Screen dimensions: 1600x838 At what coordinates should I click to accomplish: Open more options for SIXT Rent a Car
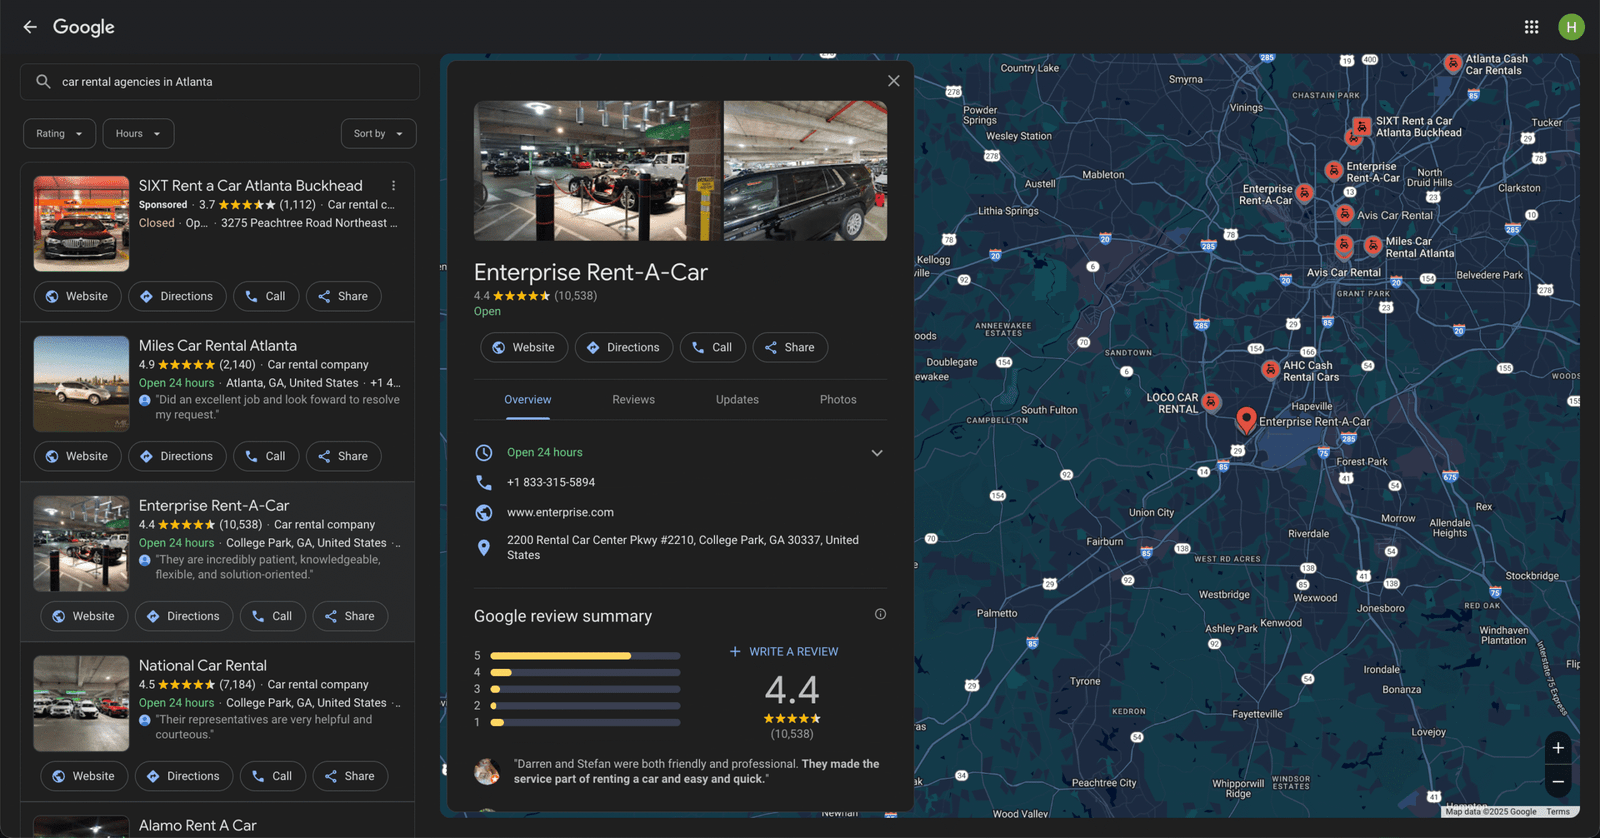coord(394,186)
